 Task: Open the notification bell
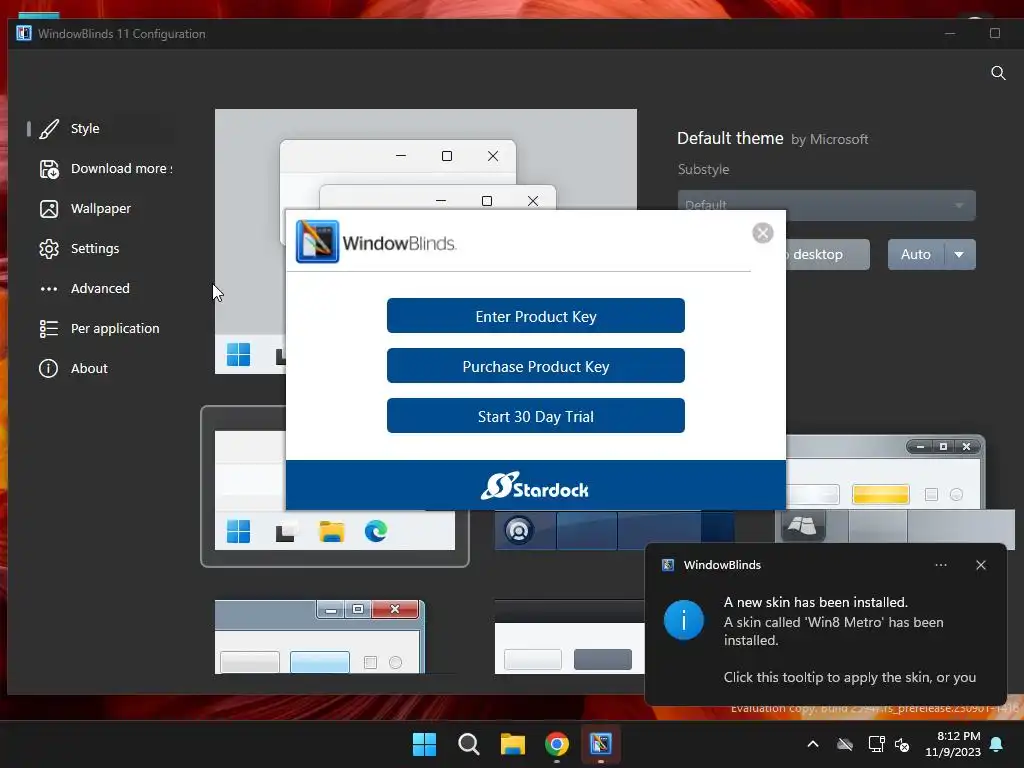point(997,744)
